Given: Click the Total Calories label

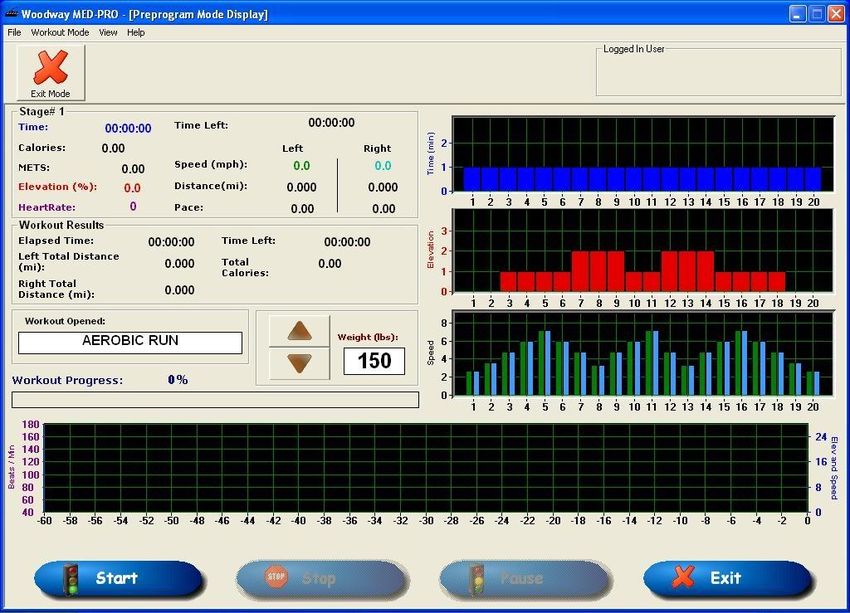Looking at the screenshot, I should pyautogui.click(x=245, y=268).
